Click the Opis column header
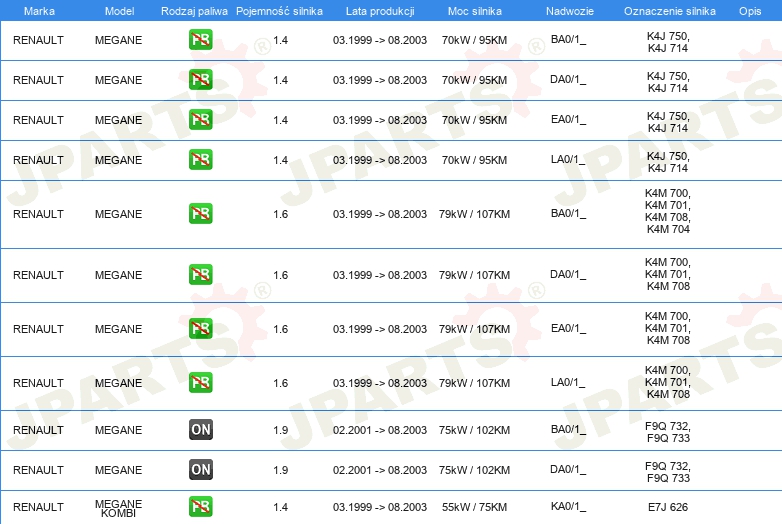 (x=750, y=11)
